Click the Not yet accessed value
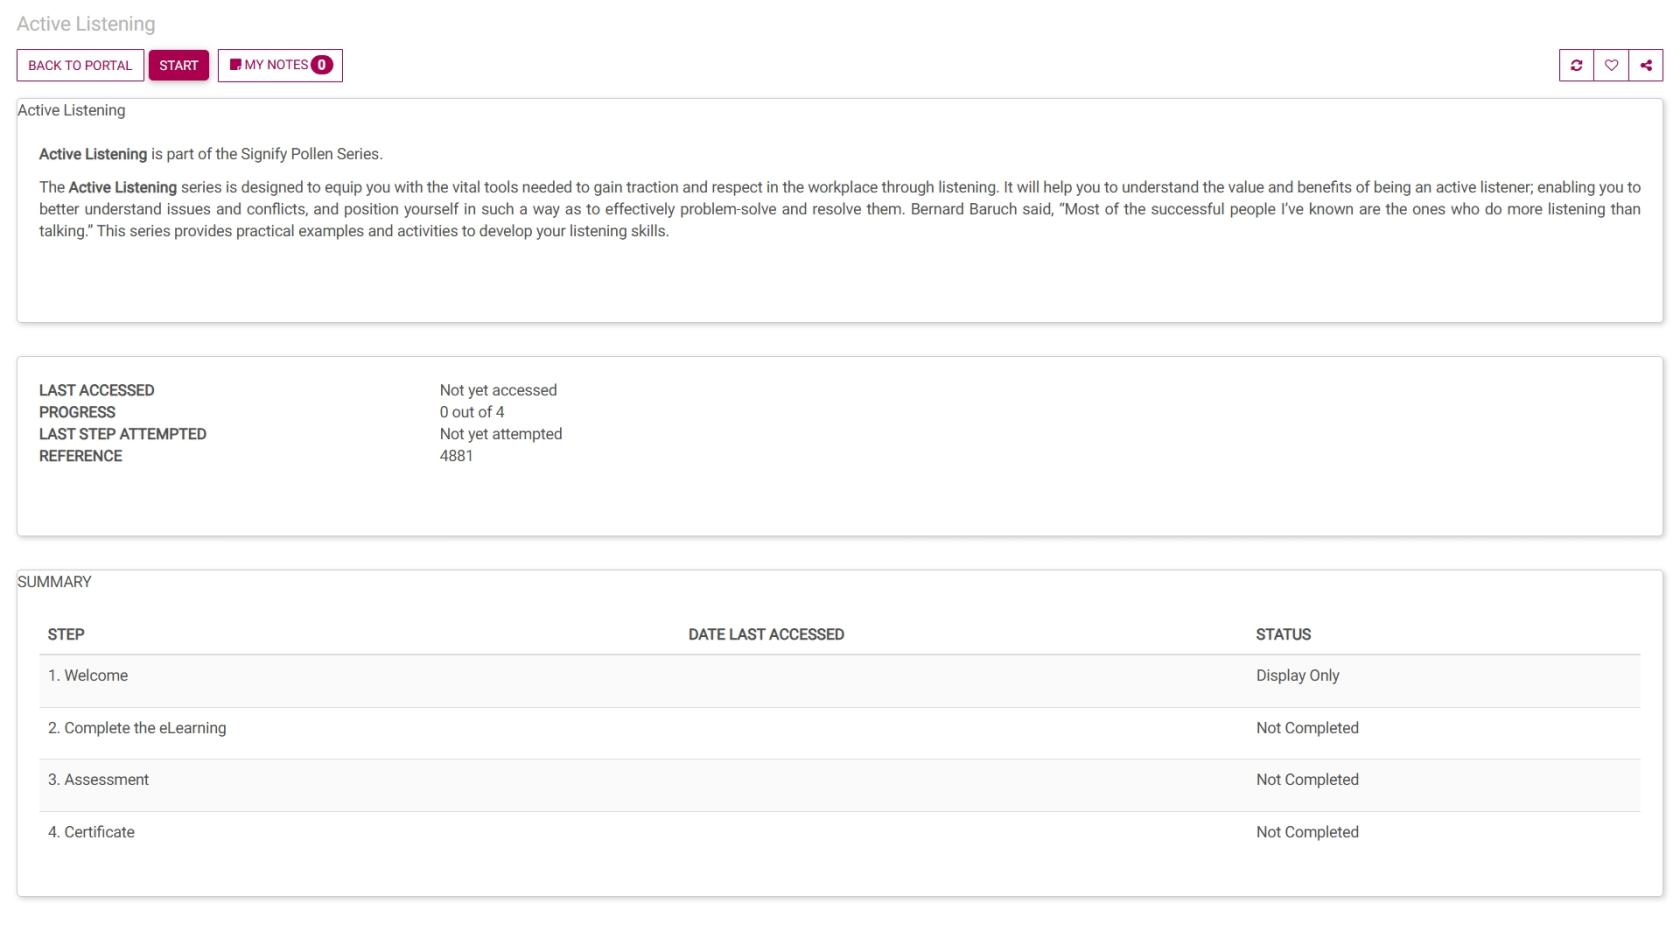 coord(498,390)
